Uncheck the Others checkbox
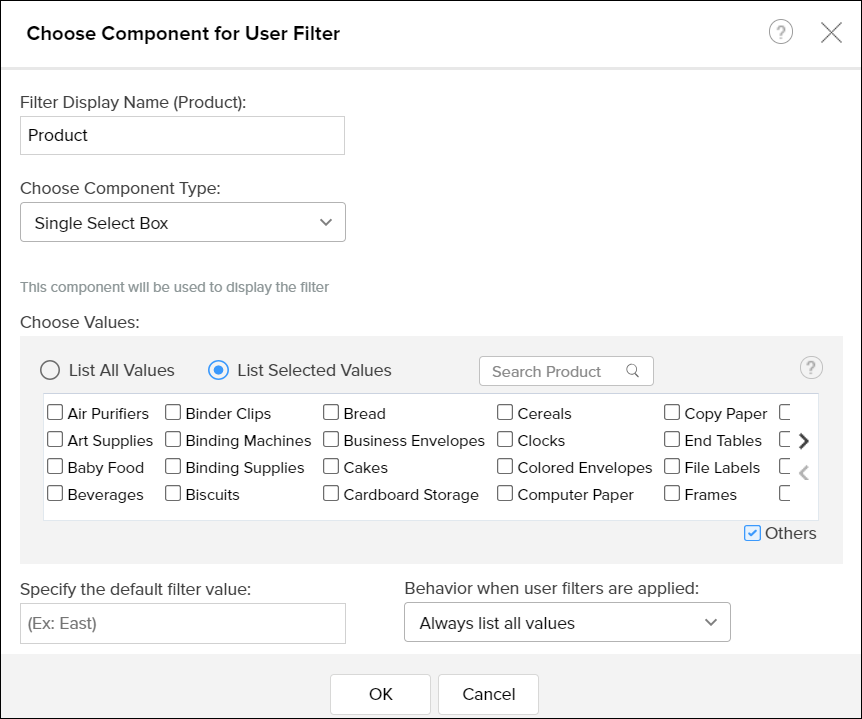This screenshot has width=862, height=719. coord(753,533)
